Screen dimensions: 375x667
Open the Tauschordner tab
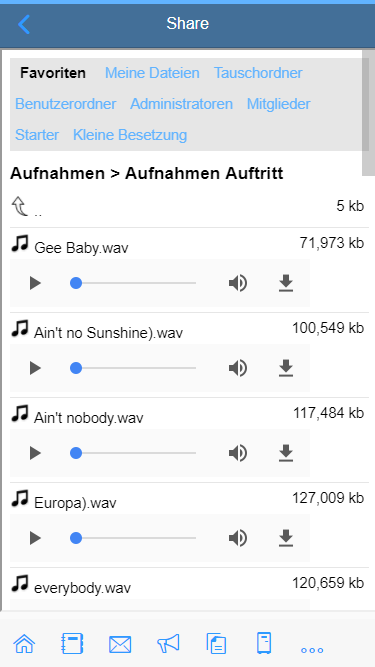(258, 73)
